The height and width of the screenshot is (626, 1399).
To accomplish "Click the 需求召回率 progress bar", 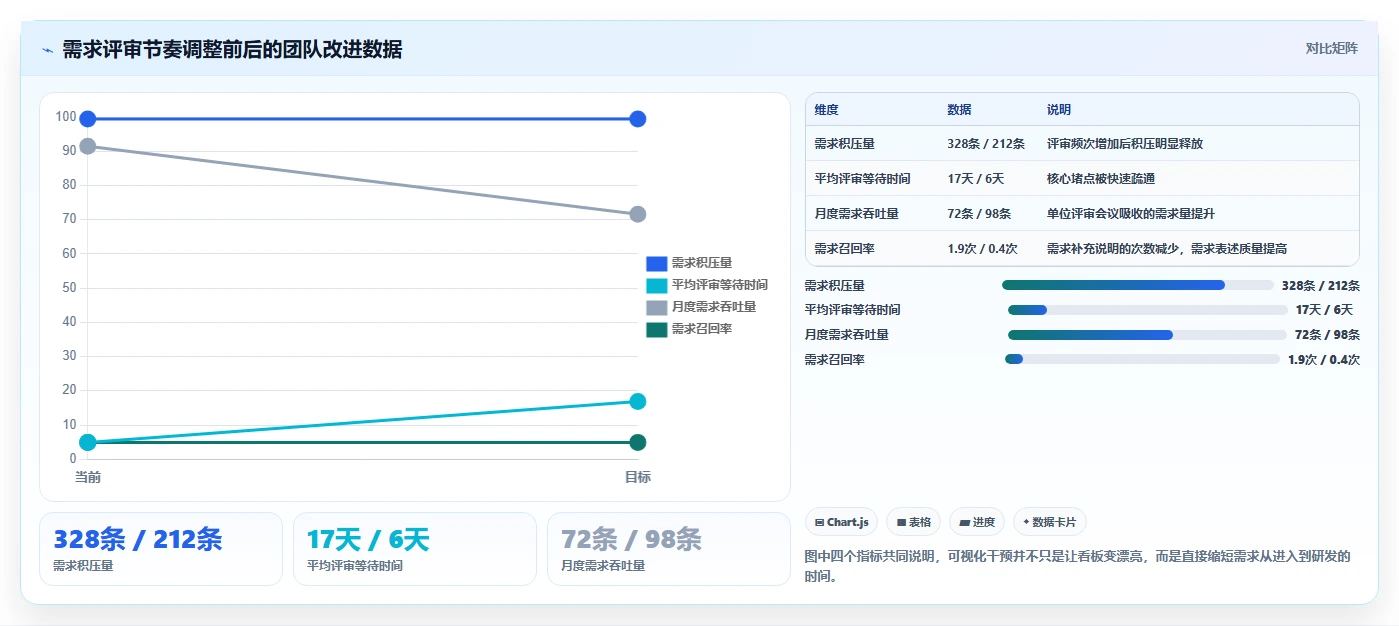I will (x=1143, y=359).
